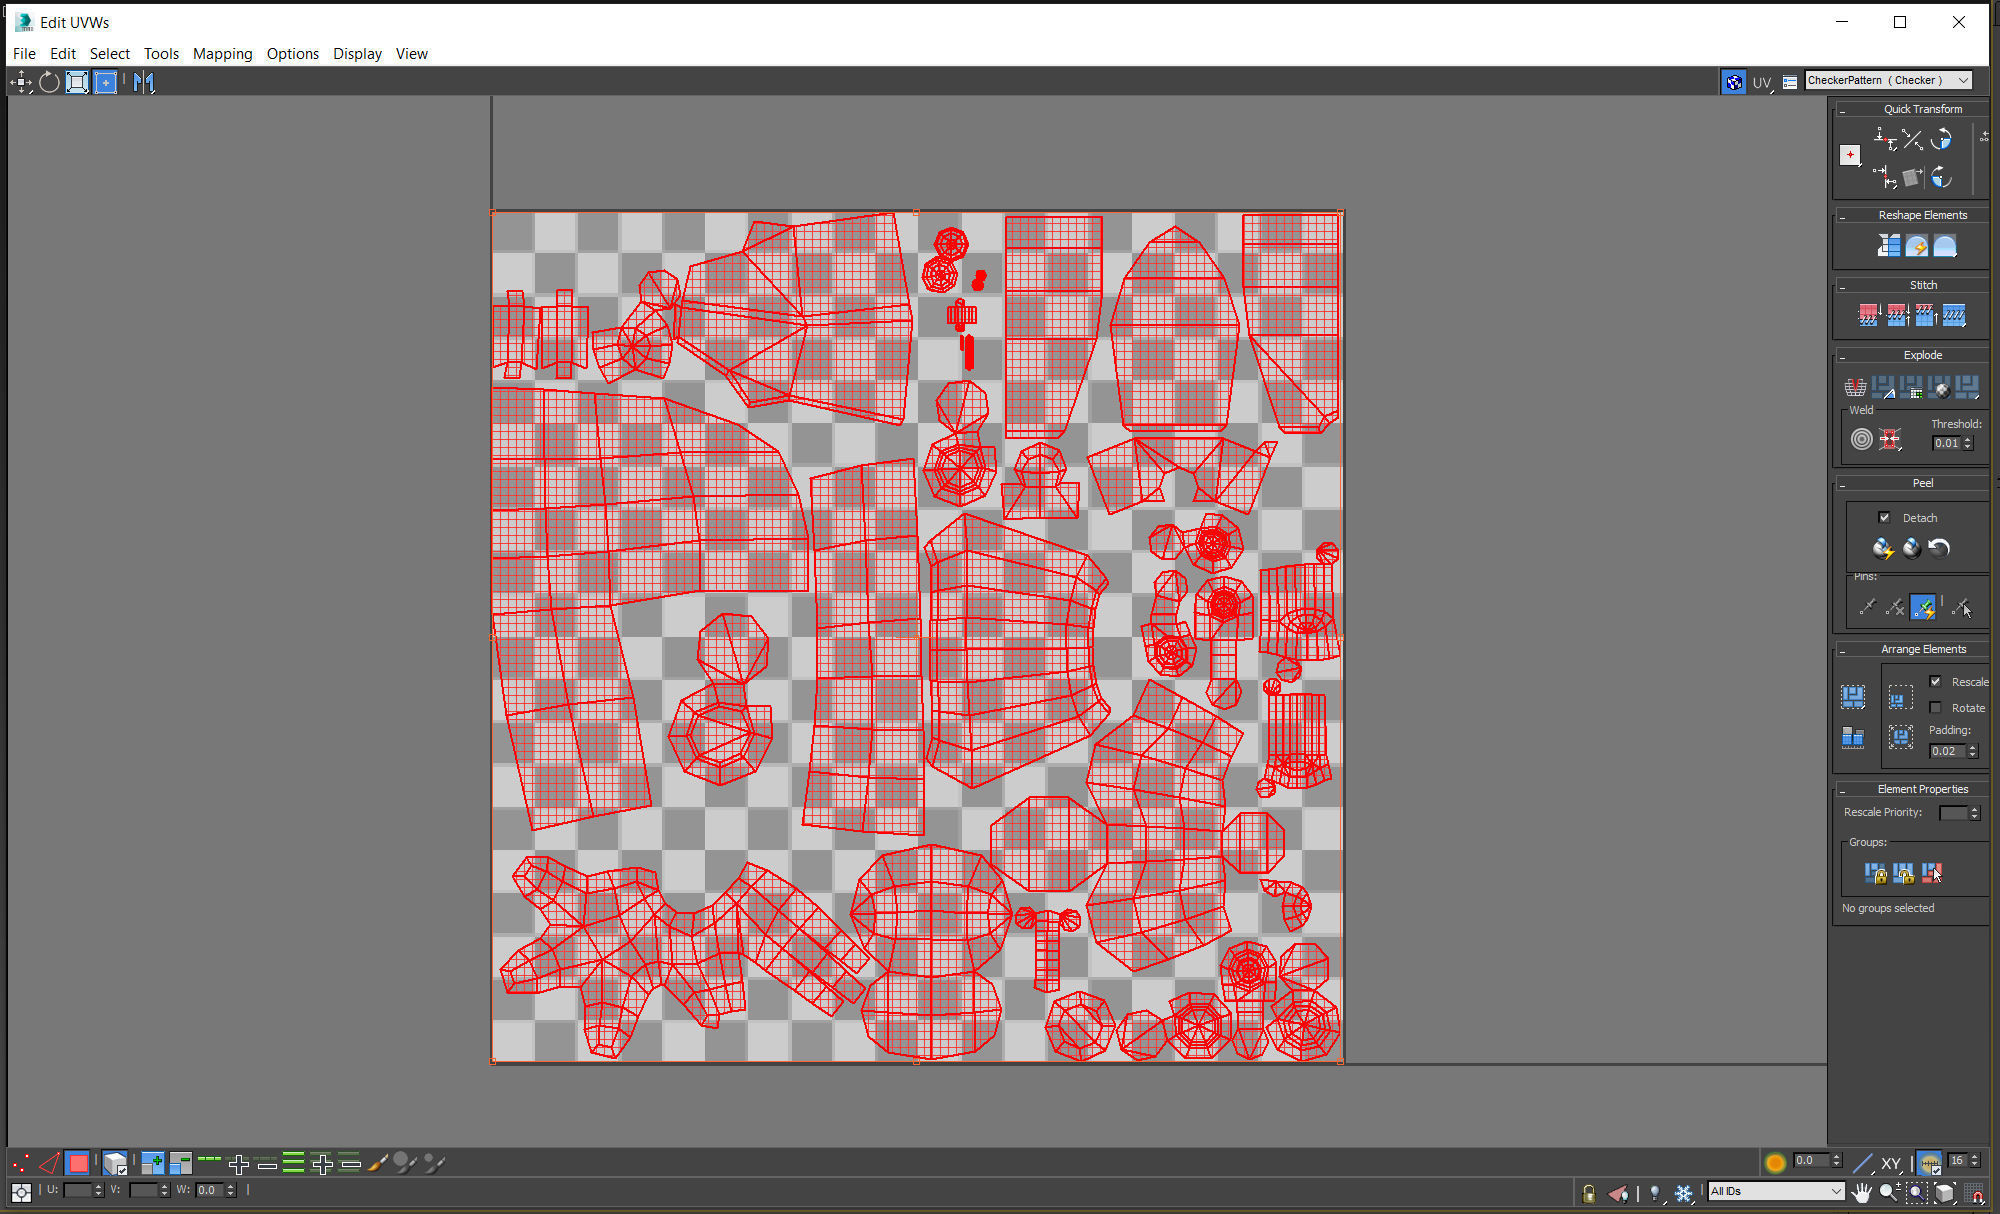The height and width of the screenshot is (1214, 2000).
Task: Uncheck the Rescale checkbox
Action: pyautogui.click(x=1935, y=681)
